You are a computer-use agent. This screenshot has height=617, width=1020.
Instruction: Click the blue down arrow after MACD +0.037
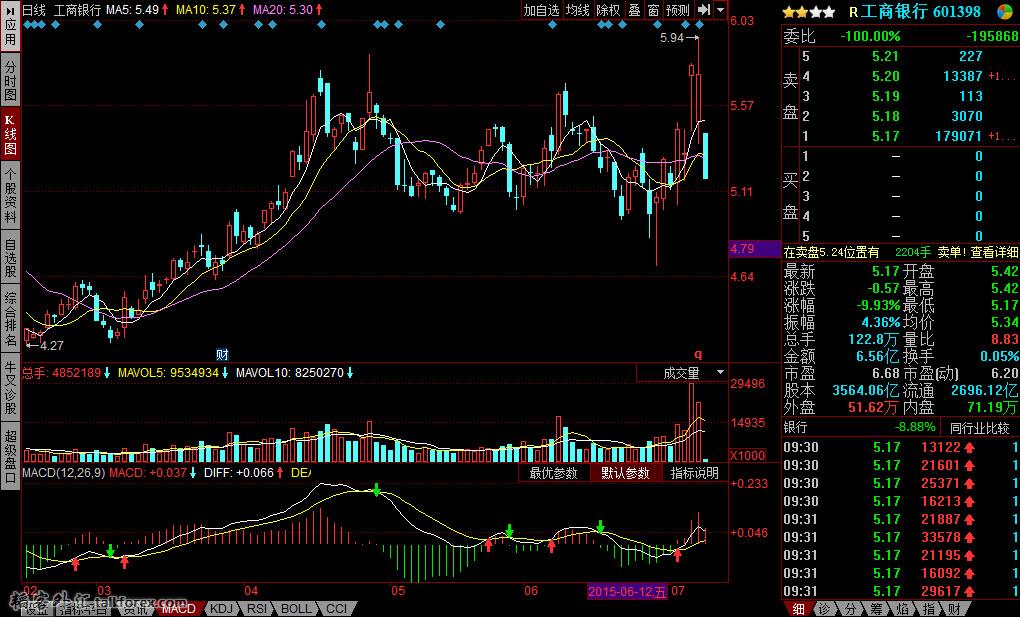click(x=193, y=473)
